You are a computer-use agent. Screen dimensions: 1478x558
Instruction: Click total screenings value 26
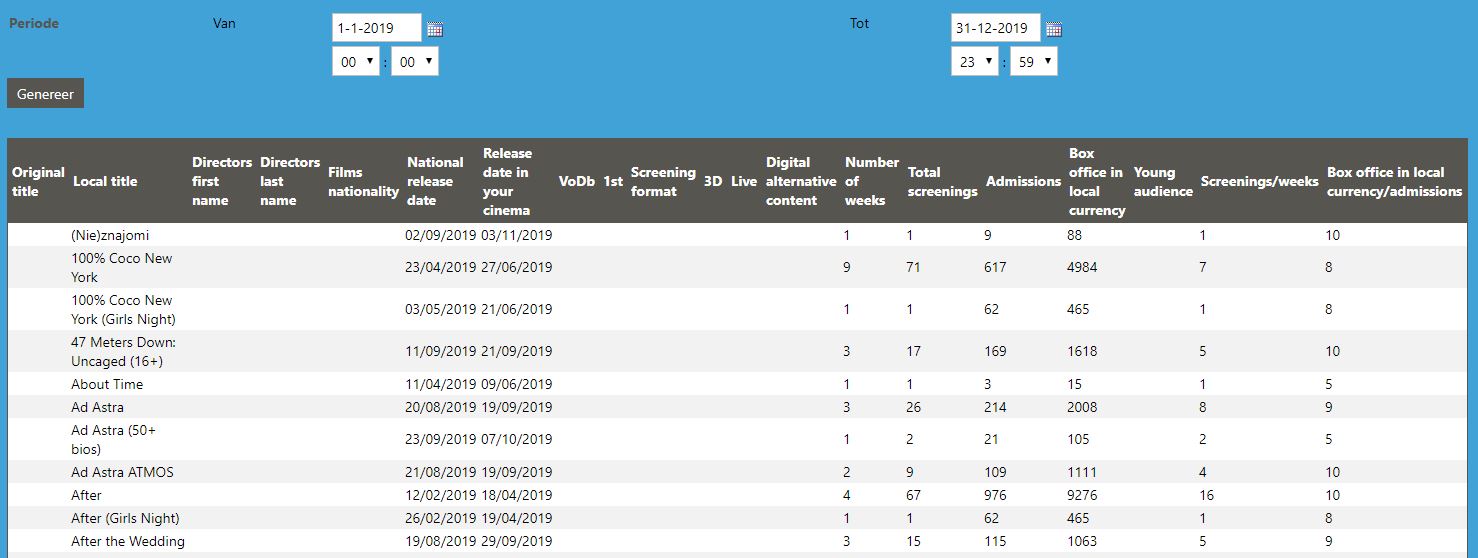(x=914, y=407)
